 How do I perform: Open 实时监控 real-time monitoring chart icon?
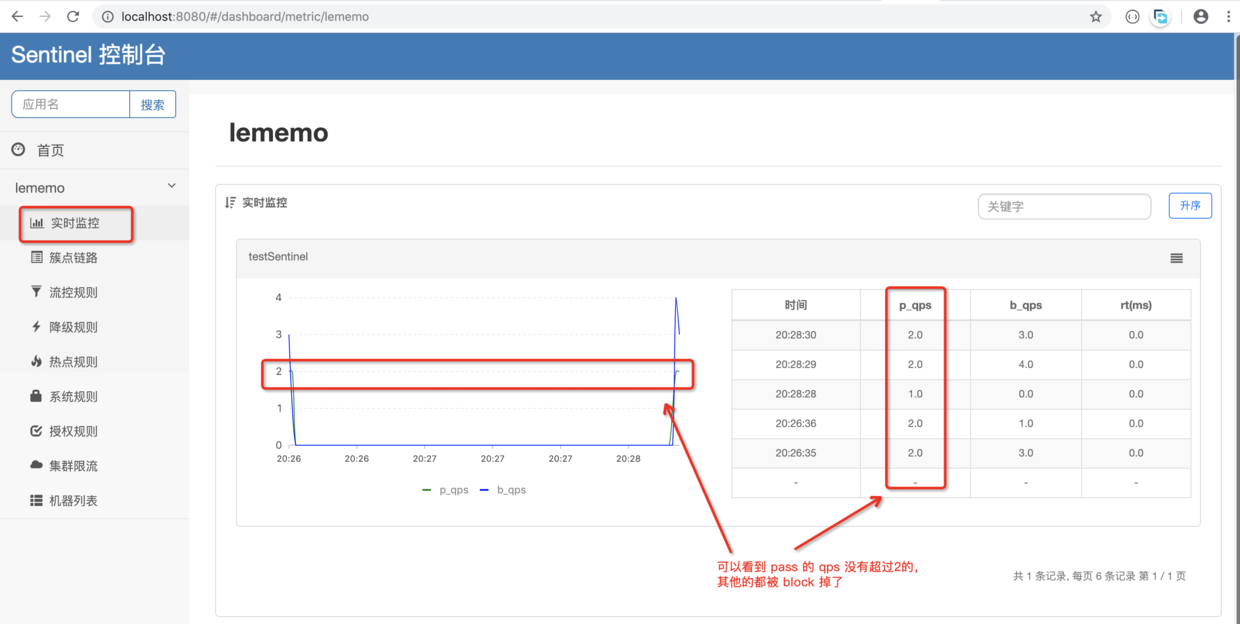tap(37, 223)
